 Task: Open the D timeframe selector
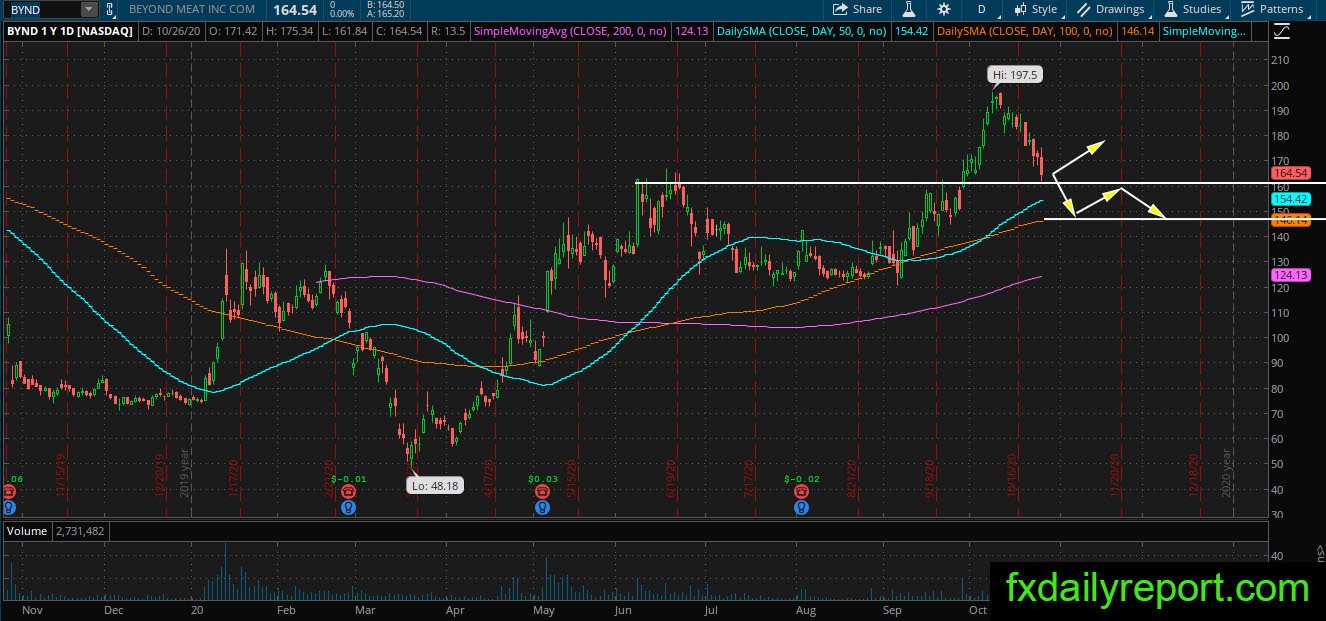tap(981, 9)
